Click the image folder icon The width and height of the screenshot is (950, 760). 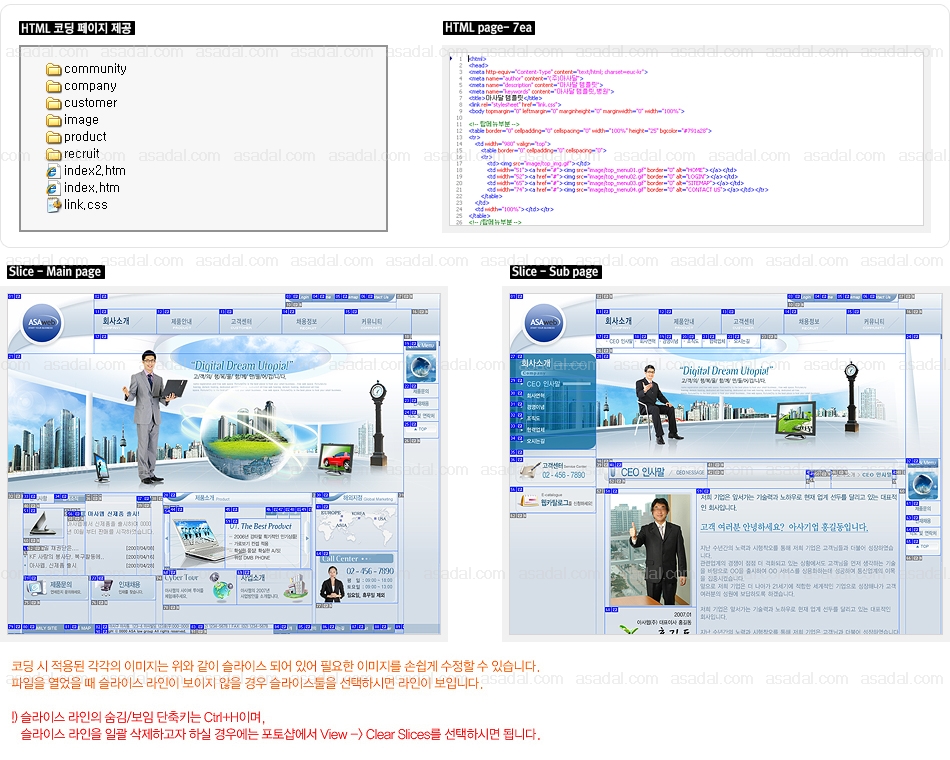tap(54, 120)
